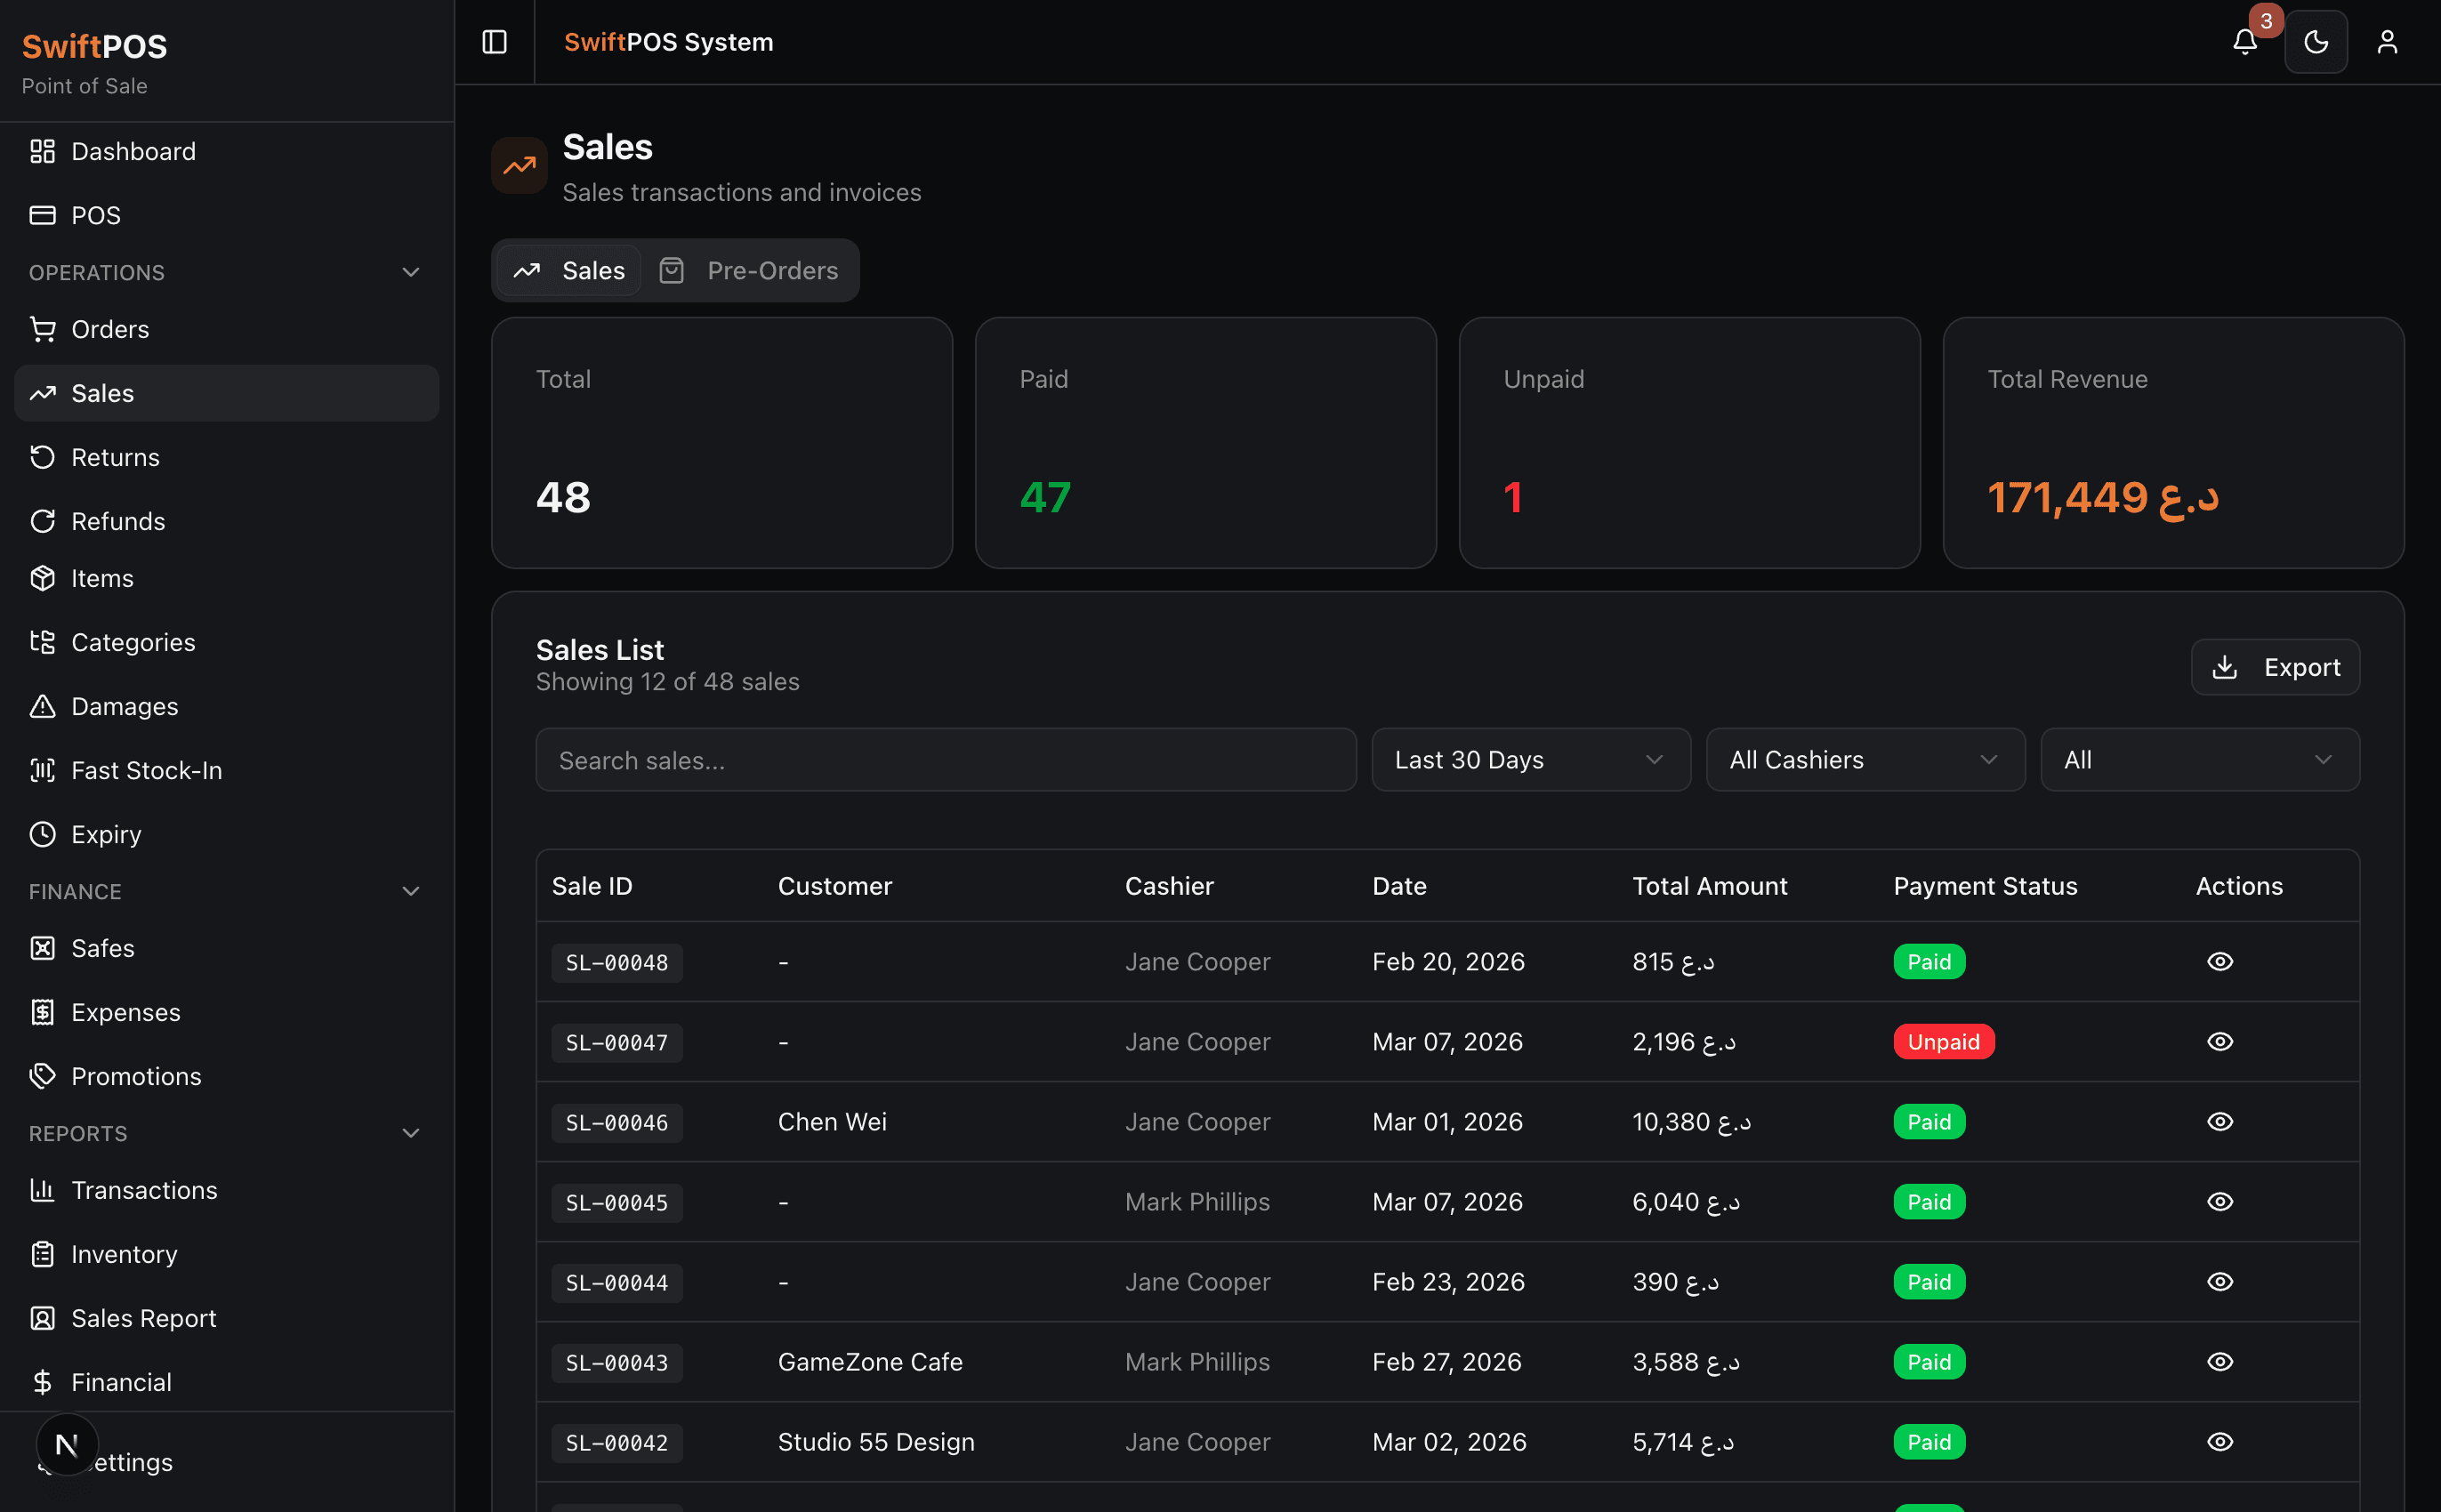Open Fast Stock-In from sidebar
2441x1512 pixels.
[146, 770]
